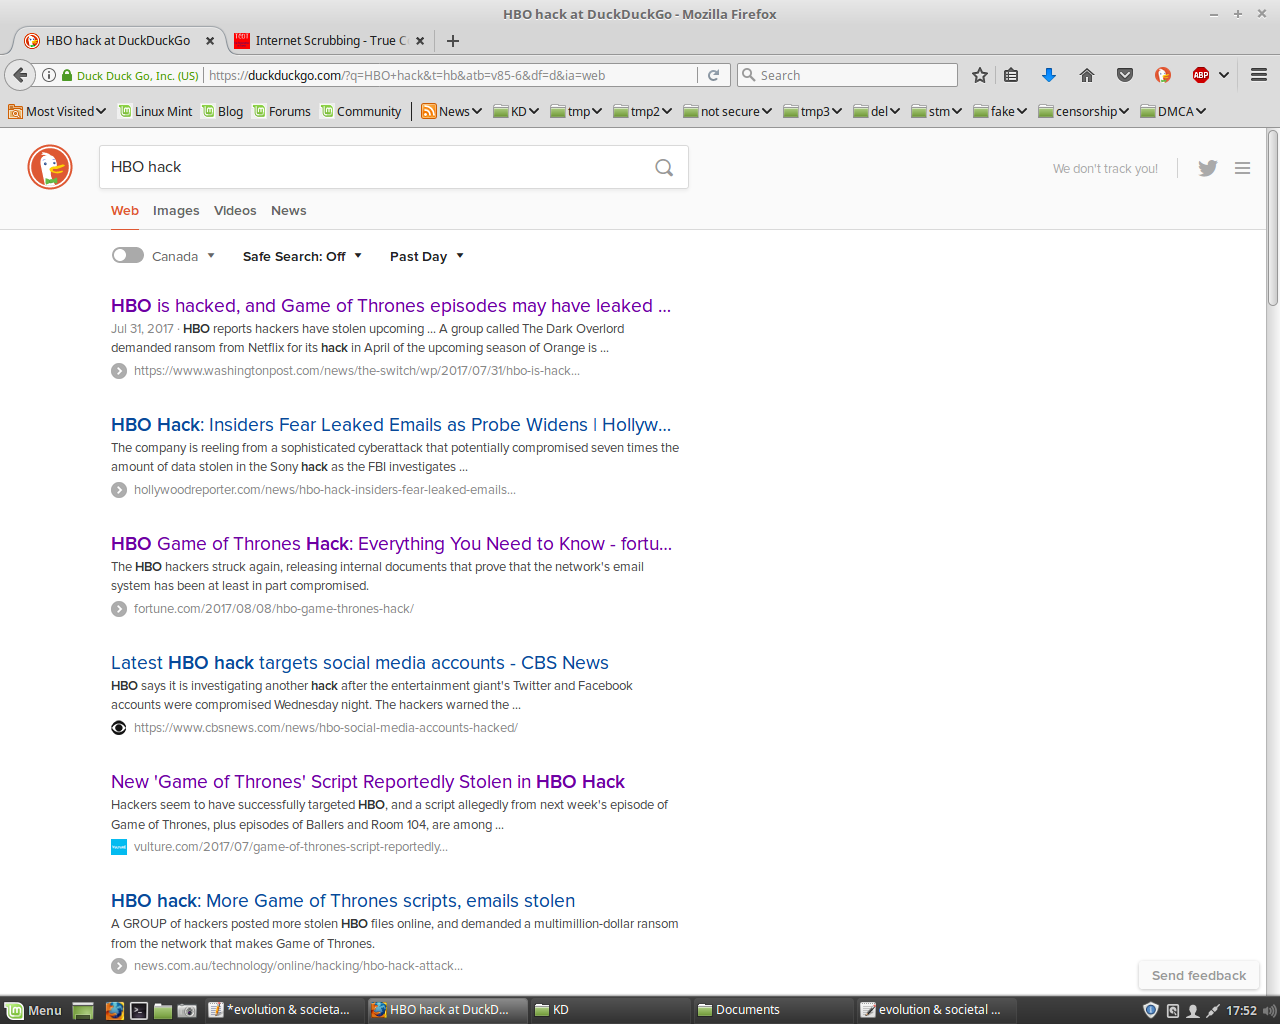This screenshot has height=1024, width=1280.
Task: Open the network tray icon
Action: [x=1212, y=1010]
